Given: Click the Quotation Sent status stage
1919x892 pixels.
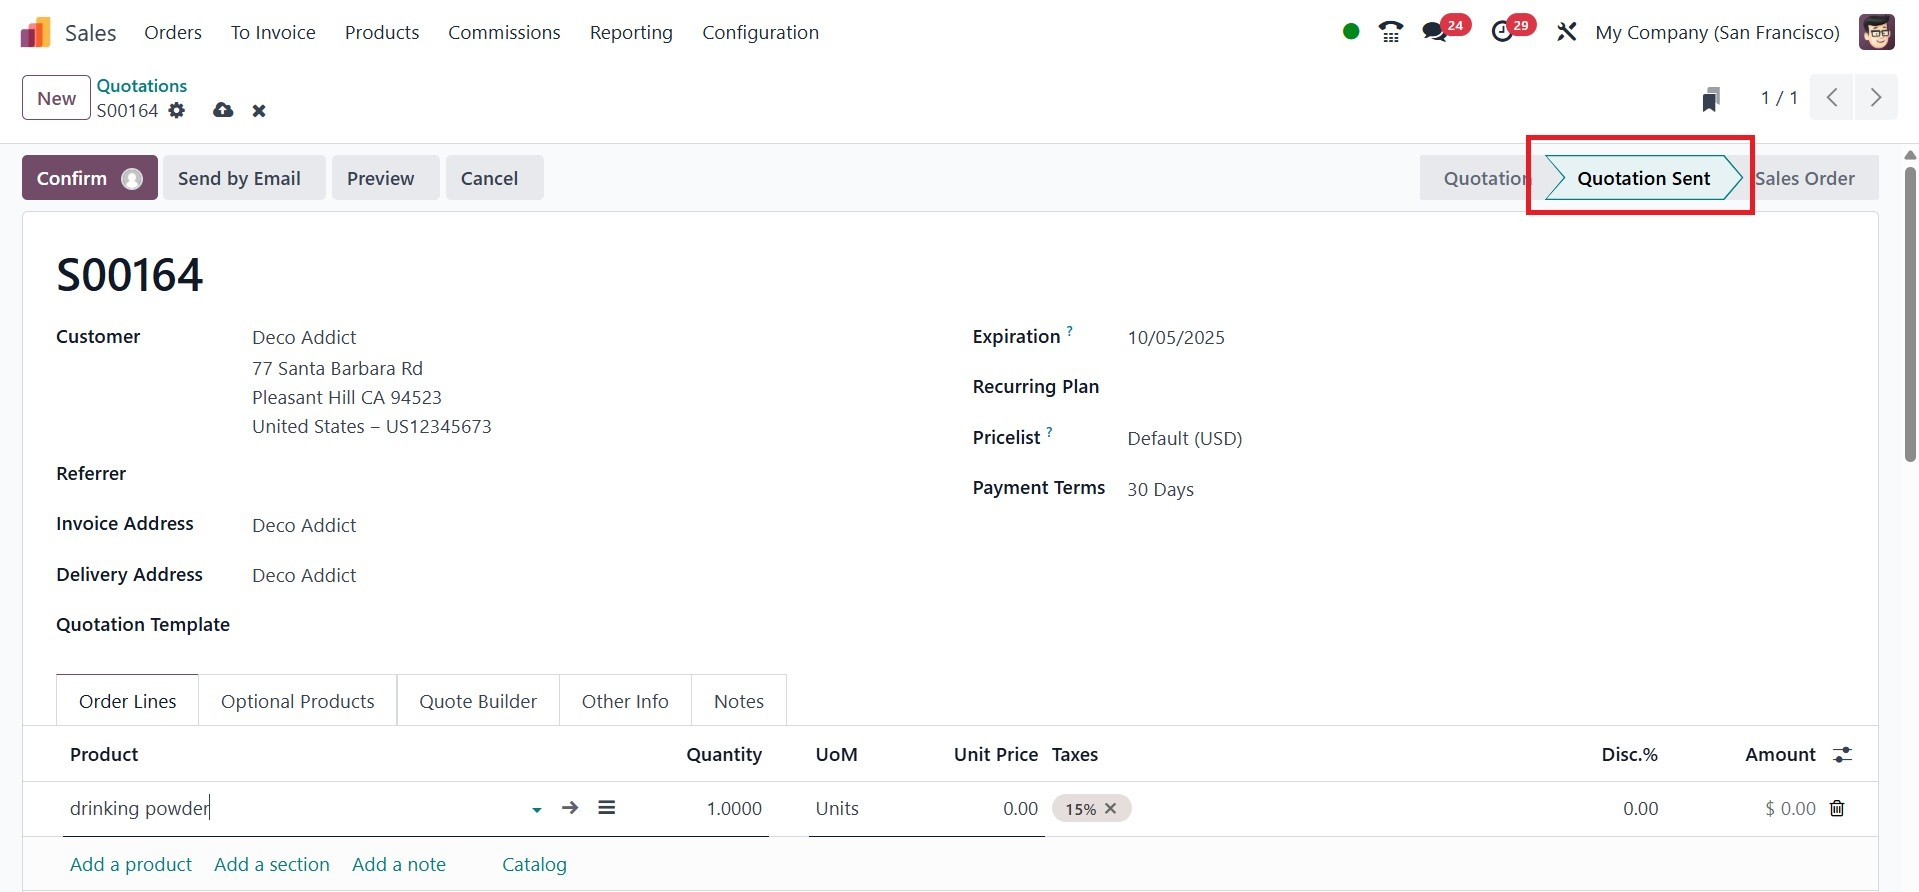Looking at the screenshot, I should pos(1643,178).
